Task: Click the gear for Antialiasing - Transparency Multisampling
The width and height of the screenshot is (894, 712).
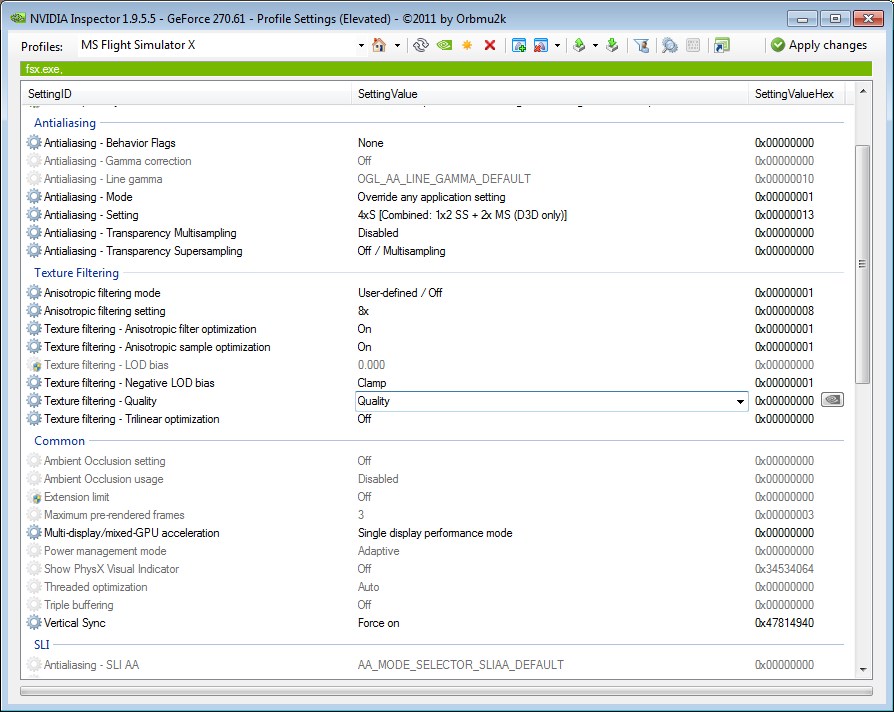Action: pos(34,233)
